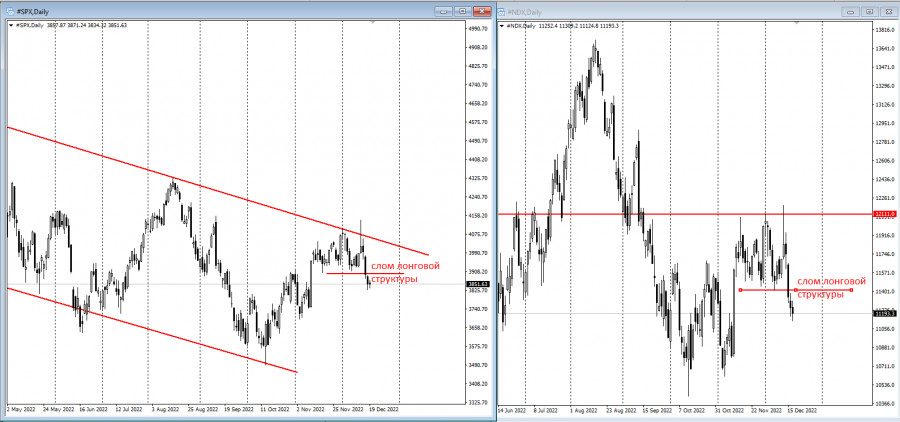900x422 pixels.
Task: Click the chart icon in the #SPX,Daily title bar
Action: [x=7, y=10]
